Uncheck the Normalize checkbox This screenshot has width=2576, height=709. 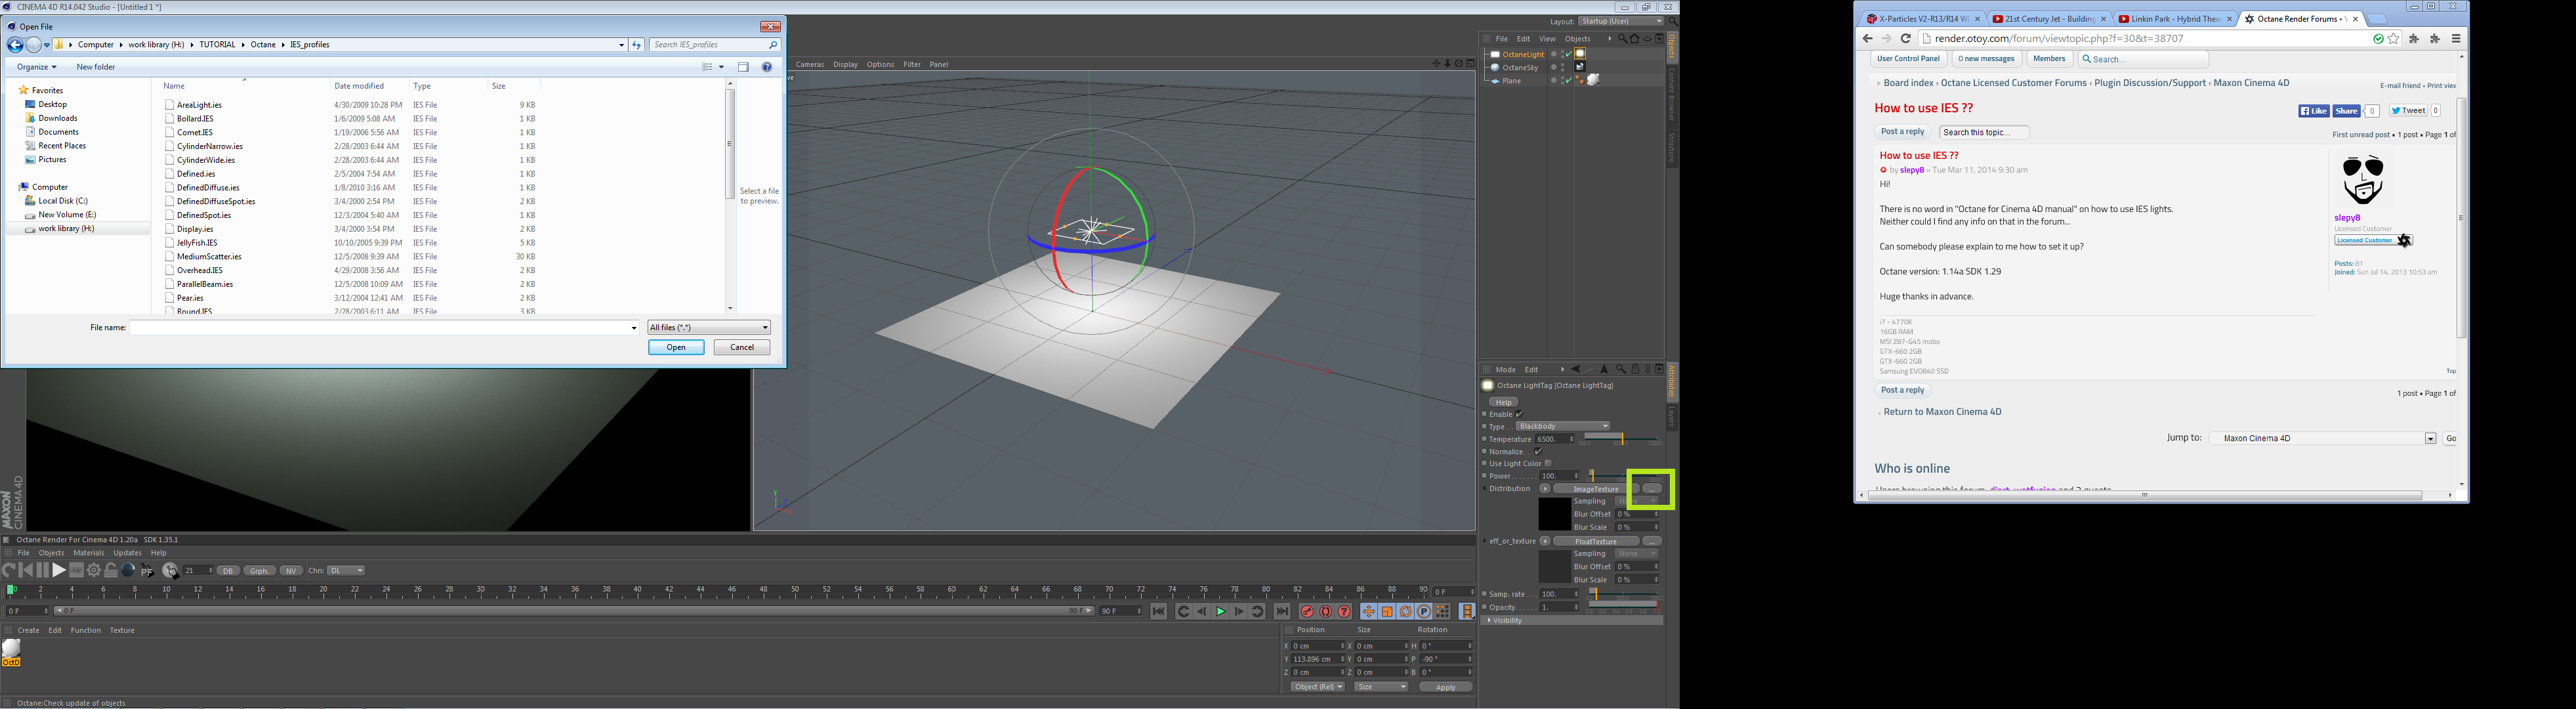point(1538,451)
